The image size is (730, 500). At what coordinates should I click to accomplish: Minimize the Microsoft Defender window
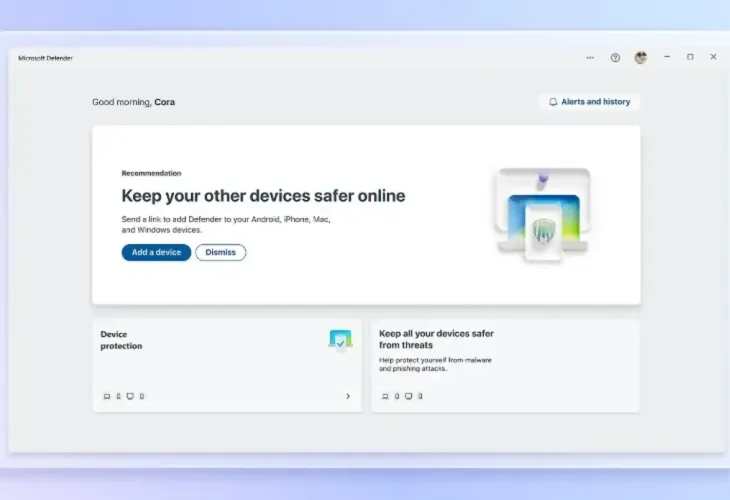coord(667,57)
